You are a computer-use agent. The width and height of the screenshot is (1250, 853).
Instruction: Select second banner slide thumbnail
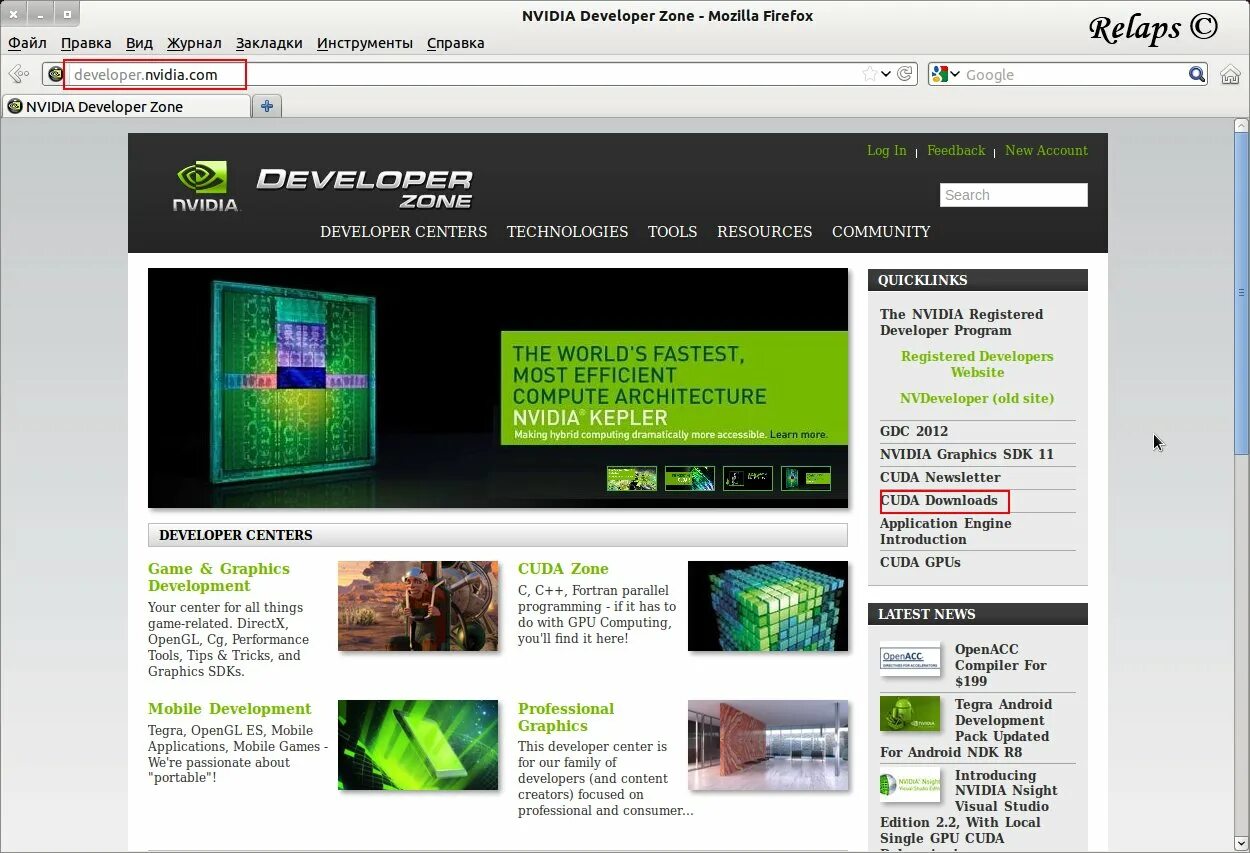[x=690, y=478]
